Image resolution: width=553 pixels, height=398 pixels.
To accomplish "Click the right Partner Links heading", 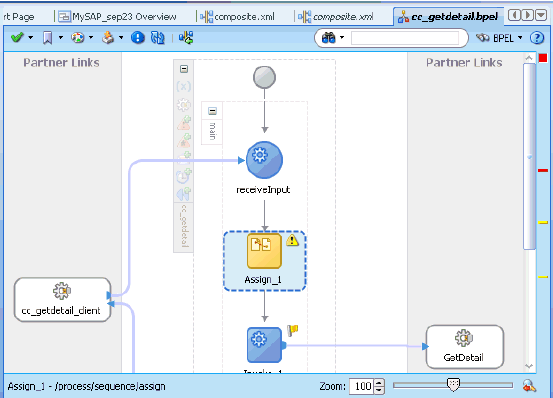I will pyautogui.click(x=464, y=62).
